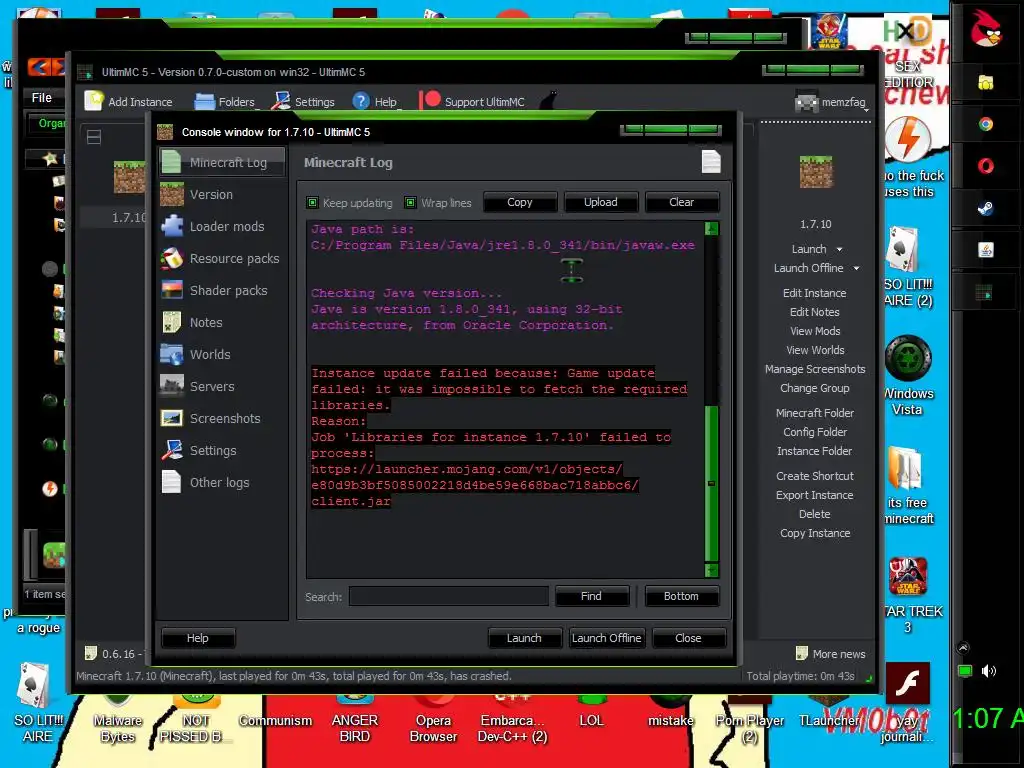Click Delete in instance side panel
The image size is (1024, 768).
[814, 514]
